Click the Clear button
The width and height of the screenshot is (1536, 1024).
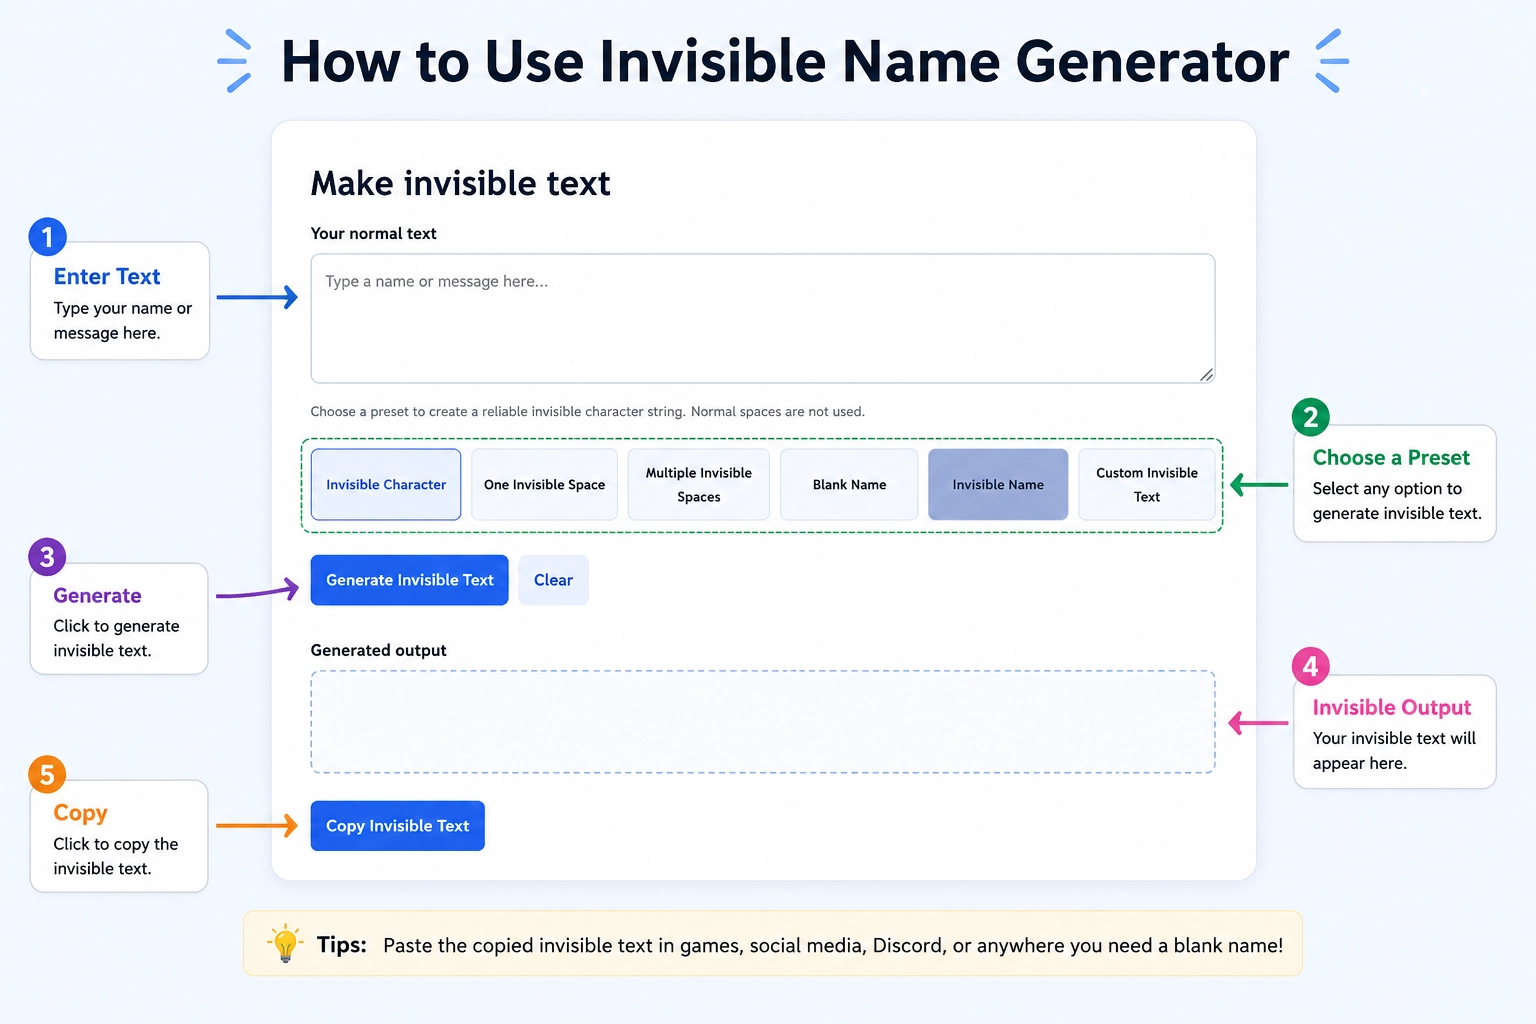553,580
